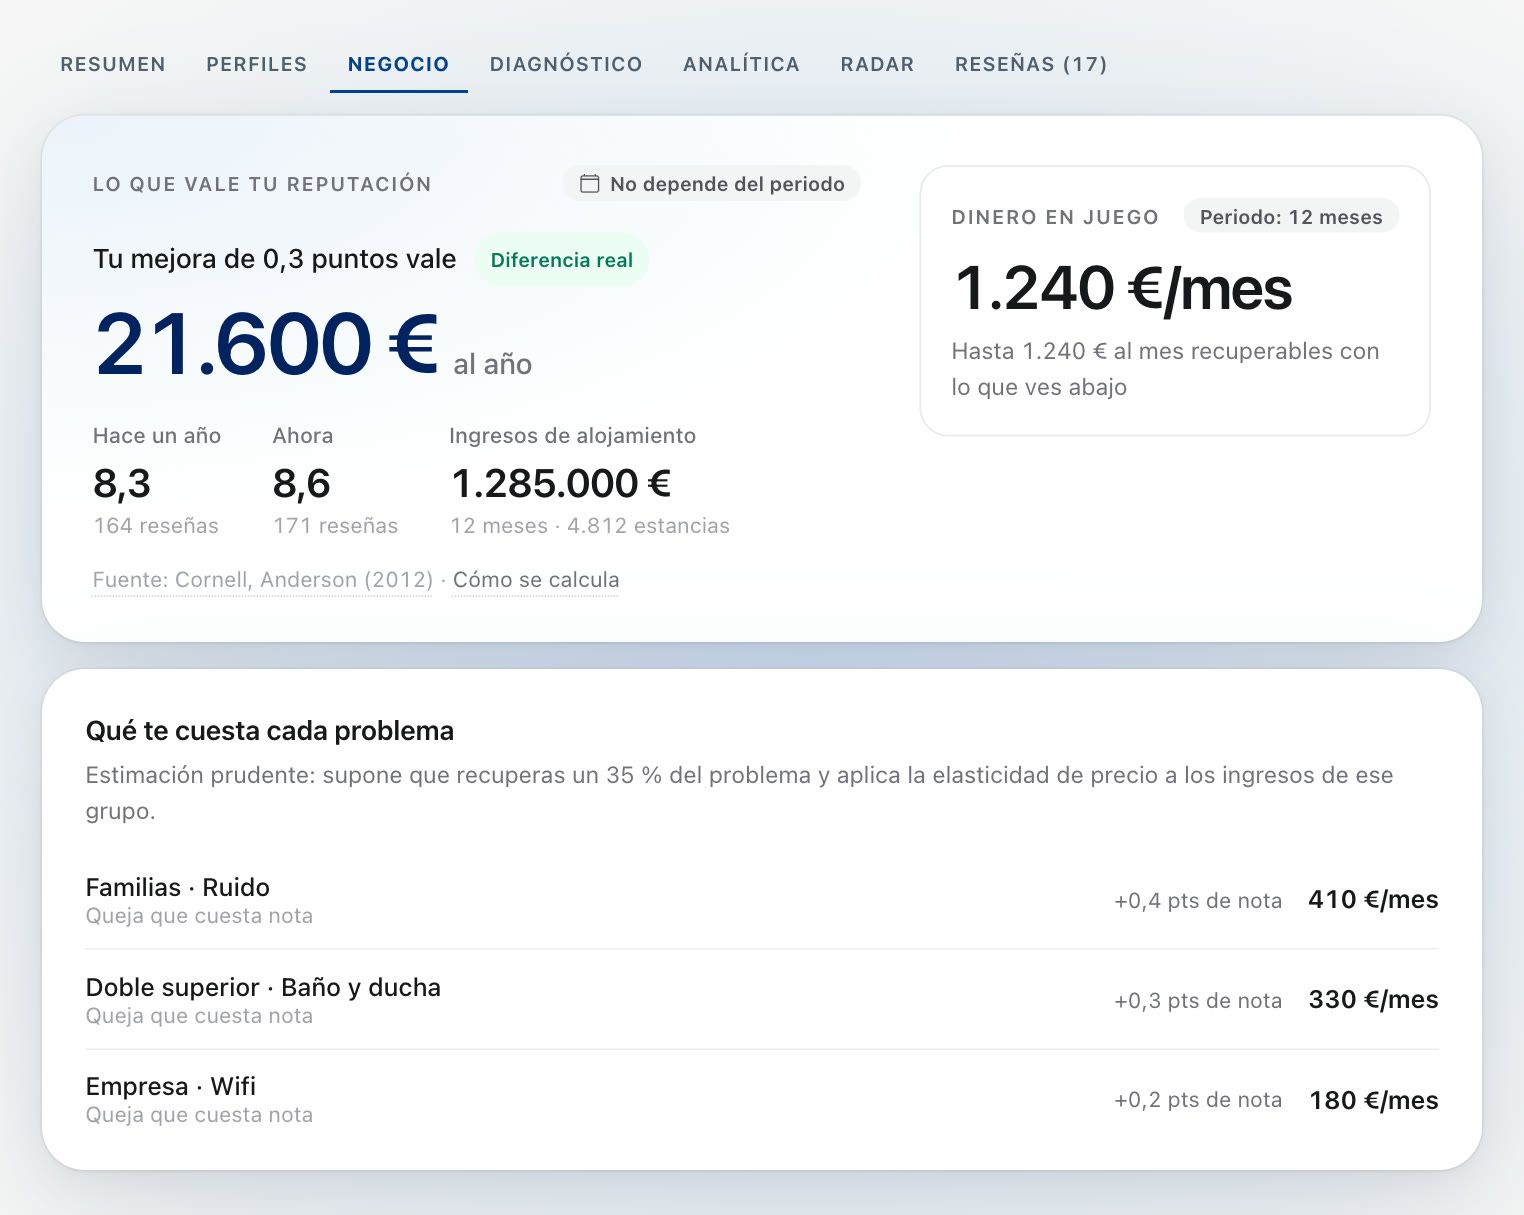Click the 1.240 €/mes figure
The image size is (1524, 1215).
point(1123,289)
